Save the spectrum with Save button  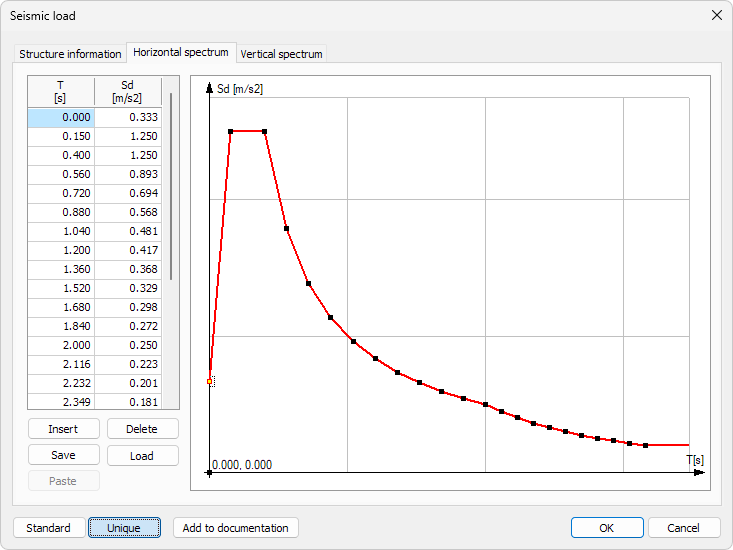[x=64, y=455]
